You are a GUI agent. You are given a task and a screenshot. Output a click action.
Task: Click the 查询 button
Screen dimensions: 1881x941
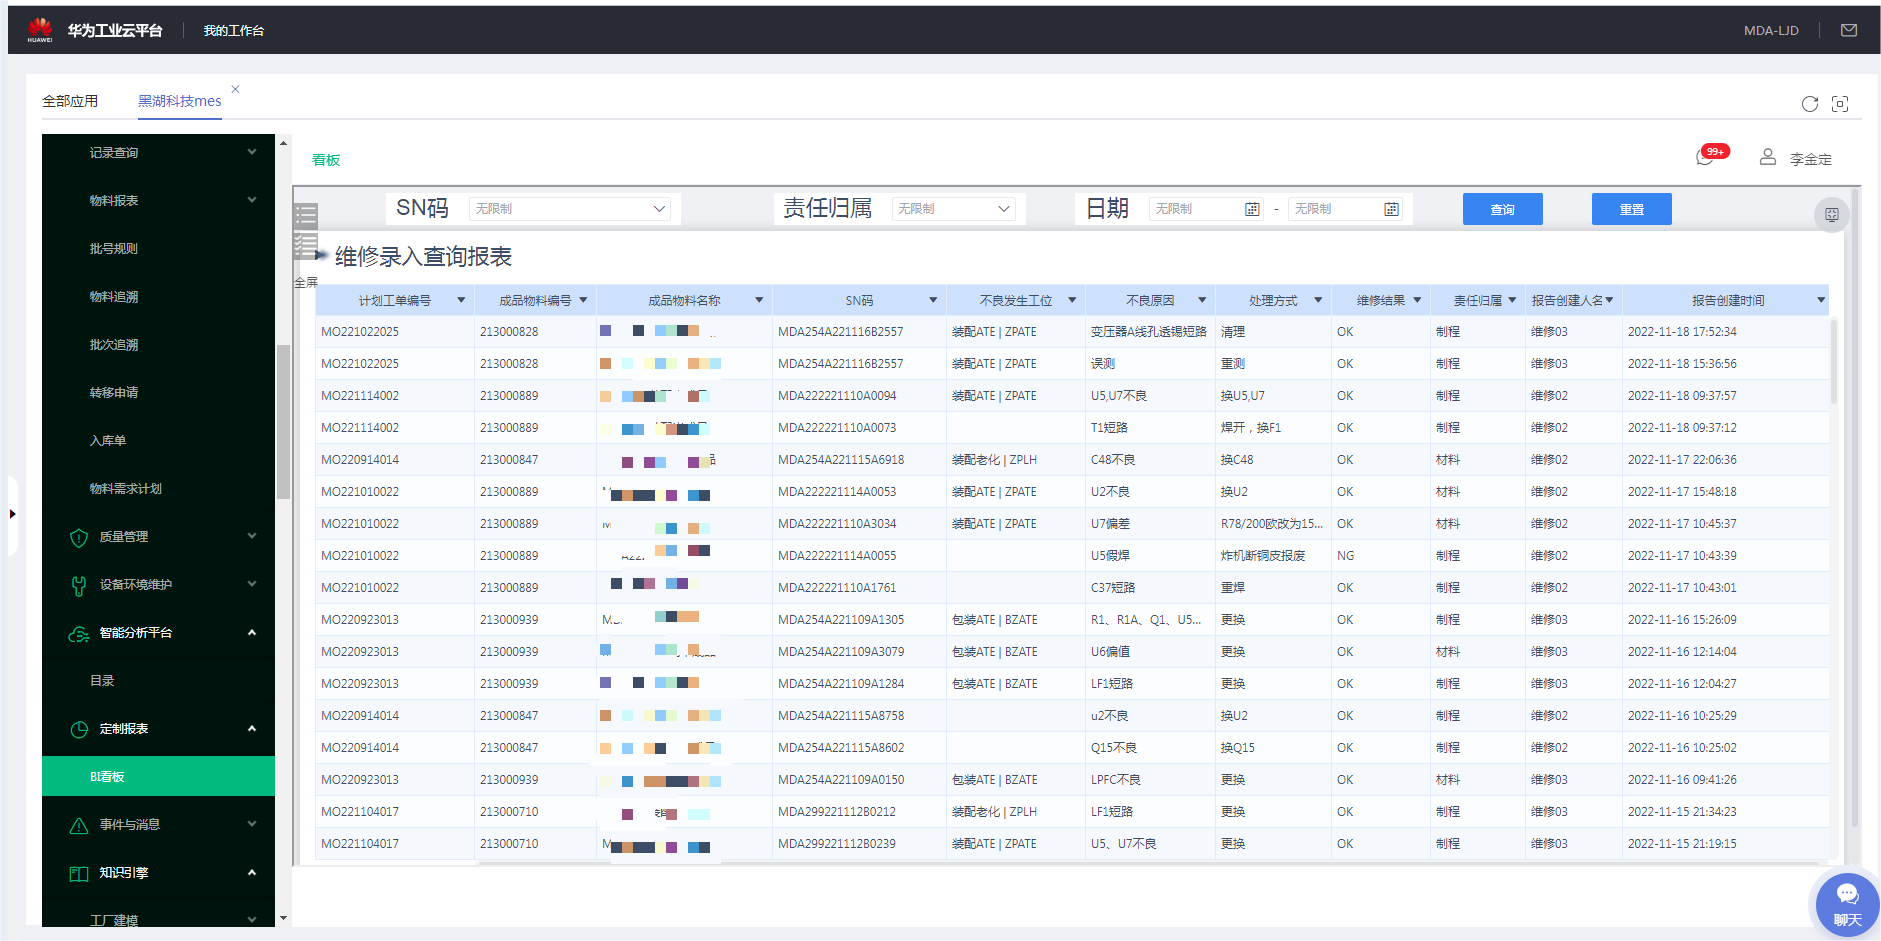1502,209
